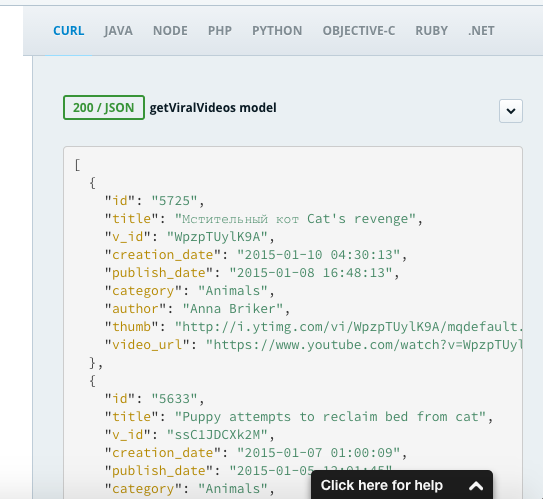This screenshot has height=499, width=543.
Task: Select the v_id value "ssC1JDCXk2M"
Action: pyautogui.click(x=217, y=435)
